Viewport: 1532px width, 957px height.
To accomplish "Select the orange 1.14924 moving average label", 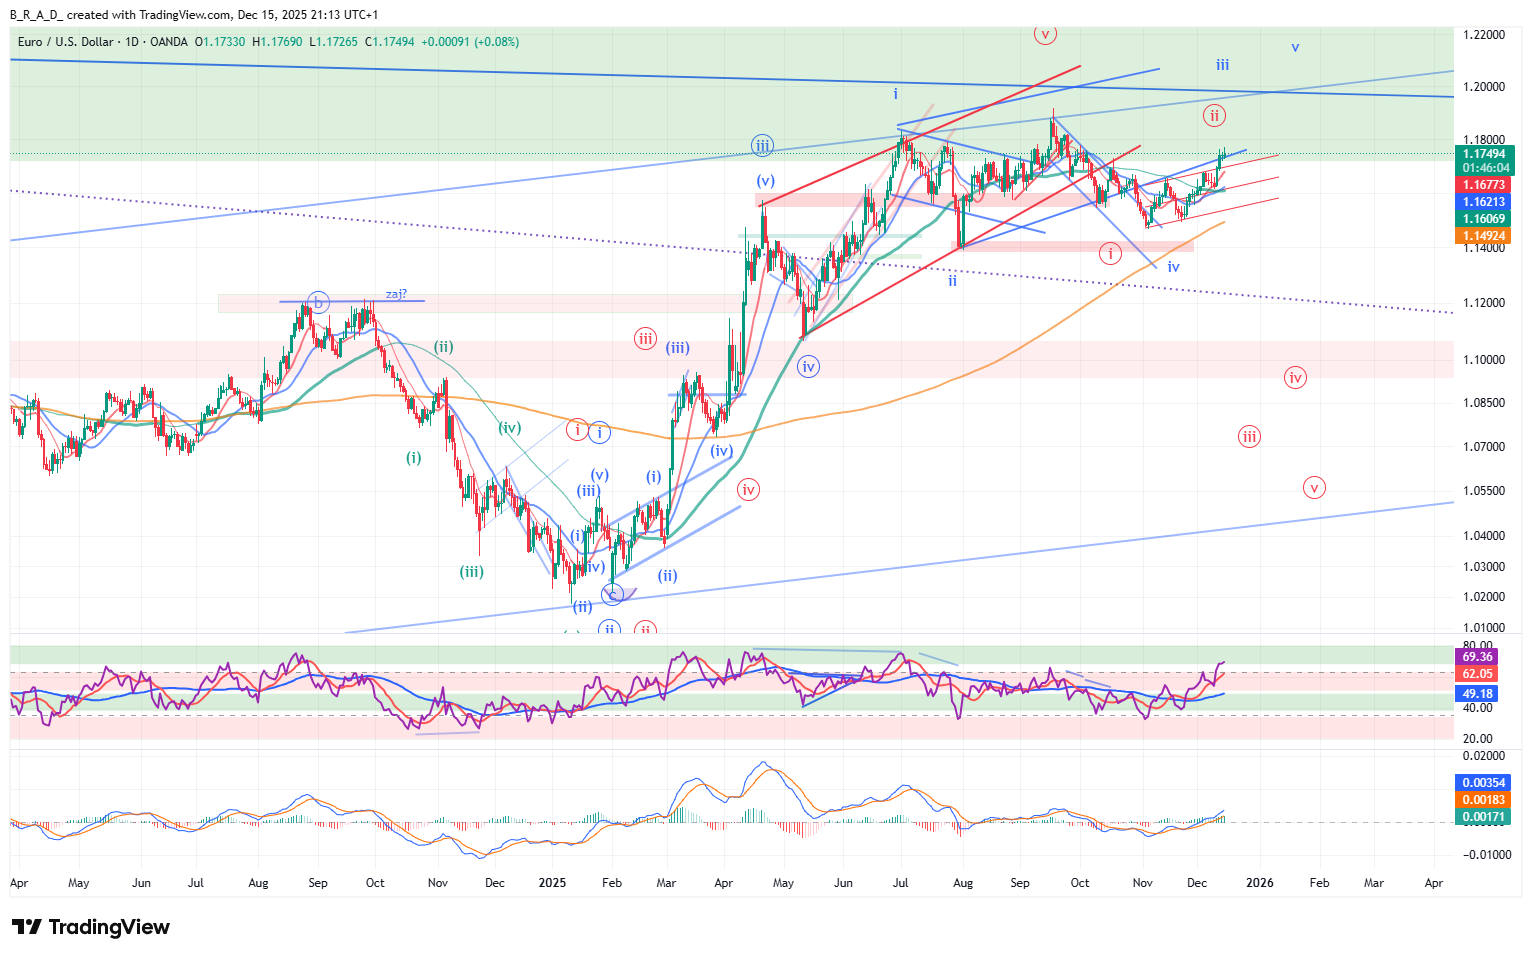I will click(1484, 237).
